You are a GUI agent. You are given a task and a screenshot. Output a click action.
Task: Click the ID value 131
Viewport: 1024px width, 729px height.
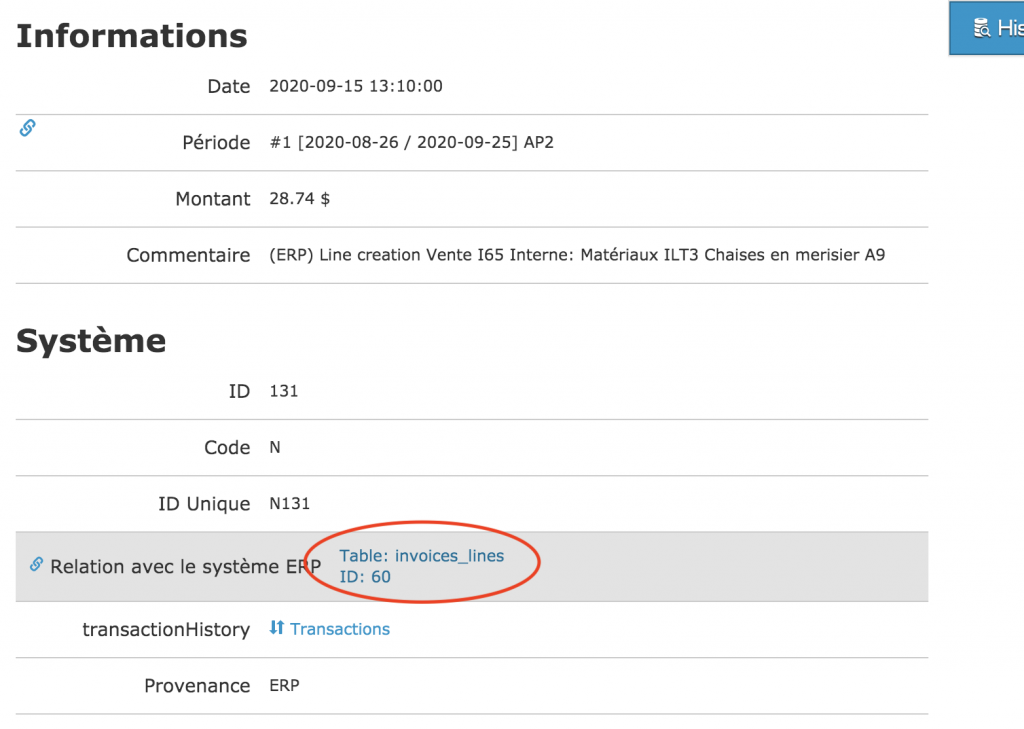[x=284, y=391]
